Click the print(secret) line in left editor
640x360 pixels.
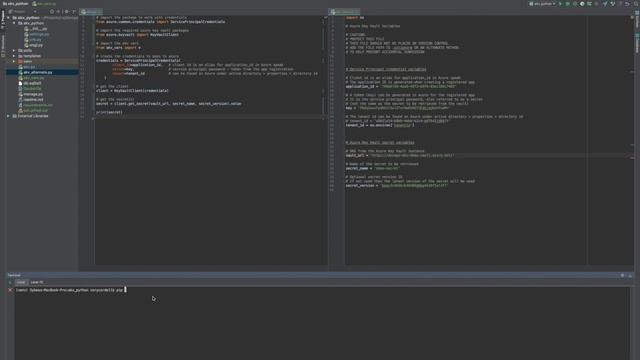[109, 112]
